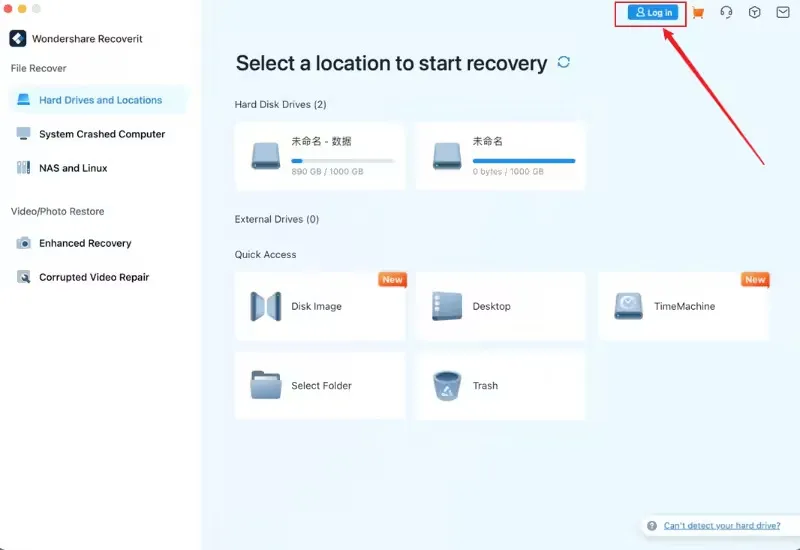The width and height of the screenshot is (800, 550).
Task: Click the help question mark icon
Action: click(x=652, y=526)
